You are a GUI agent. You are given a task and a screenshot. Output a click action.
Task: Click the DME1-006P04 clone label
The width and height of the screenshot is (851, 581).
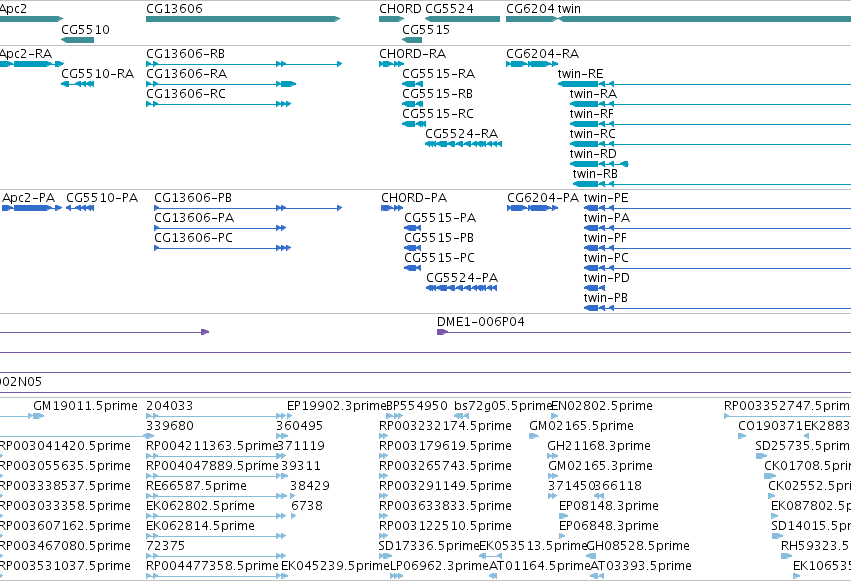click(481, 322)
